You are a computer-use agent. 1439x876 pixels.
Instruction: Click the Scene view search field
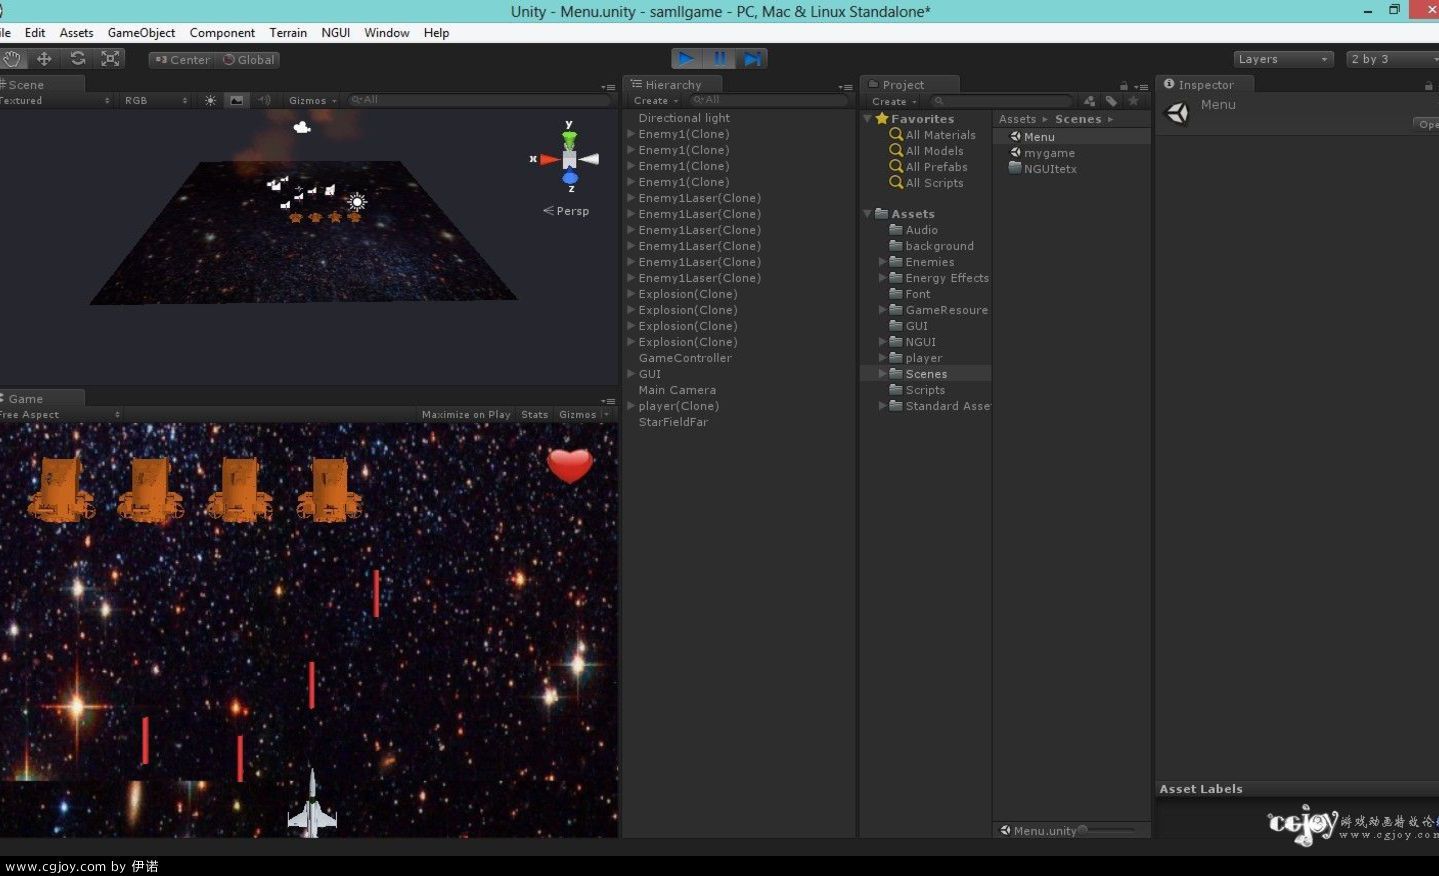coord(480,100)
